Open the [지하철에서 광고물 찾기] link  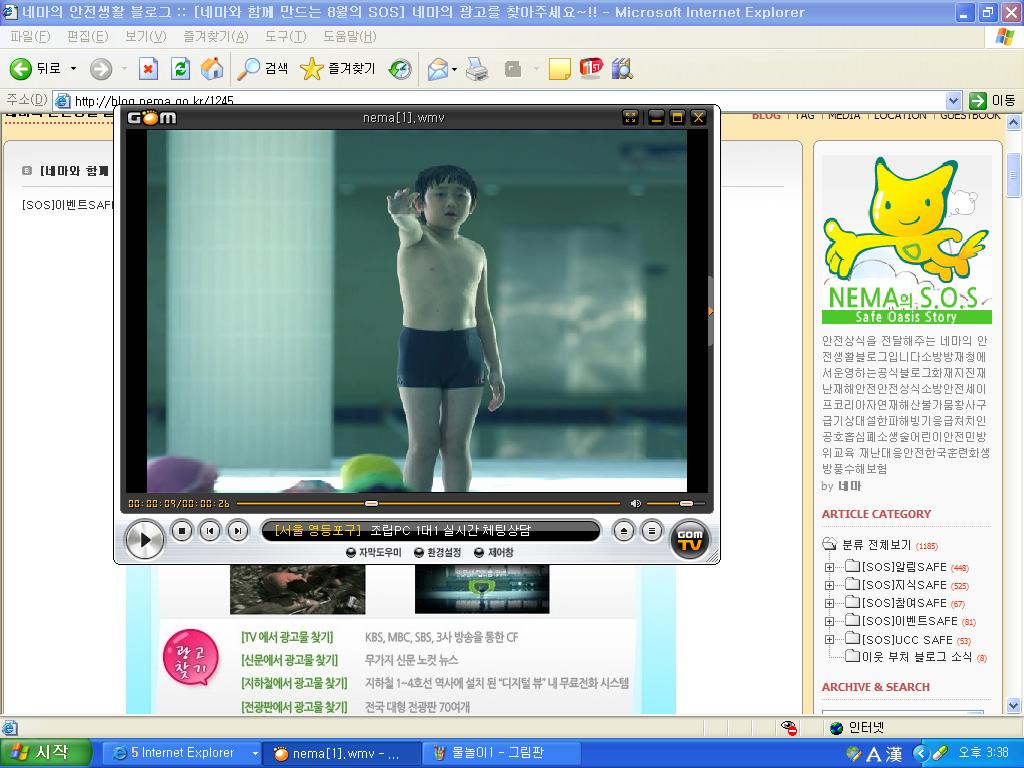294,683
